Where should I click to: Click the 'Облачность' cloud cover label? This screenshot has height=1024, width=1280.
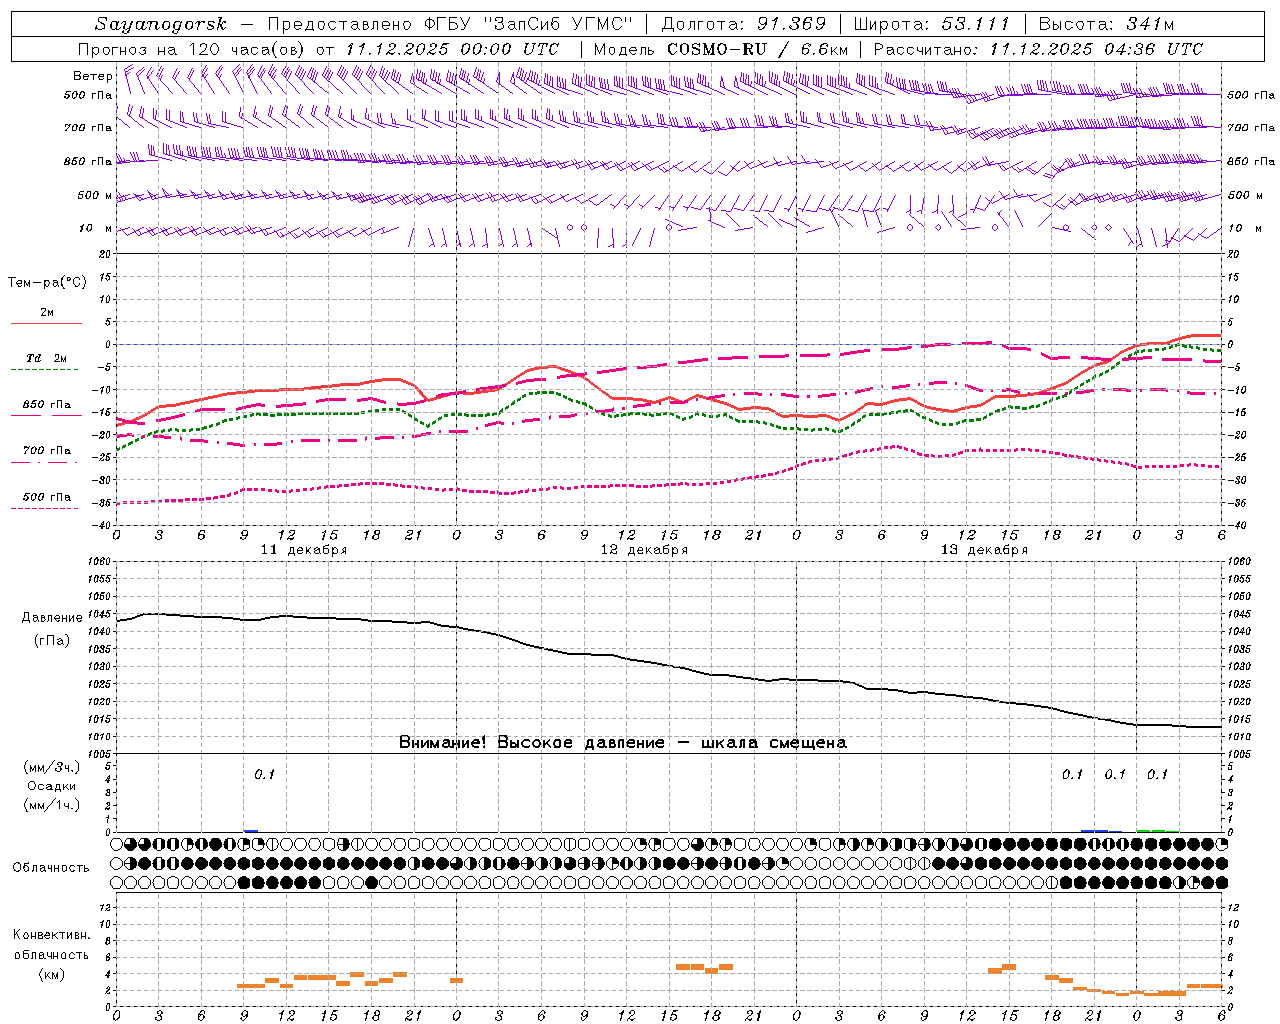(x=51, y=867)
